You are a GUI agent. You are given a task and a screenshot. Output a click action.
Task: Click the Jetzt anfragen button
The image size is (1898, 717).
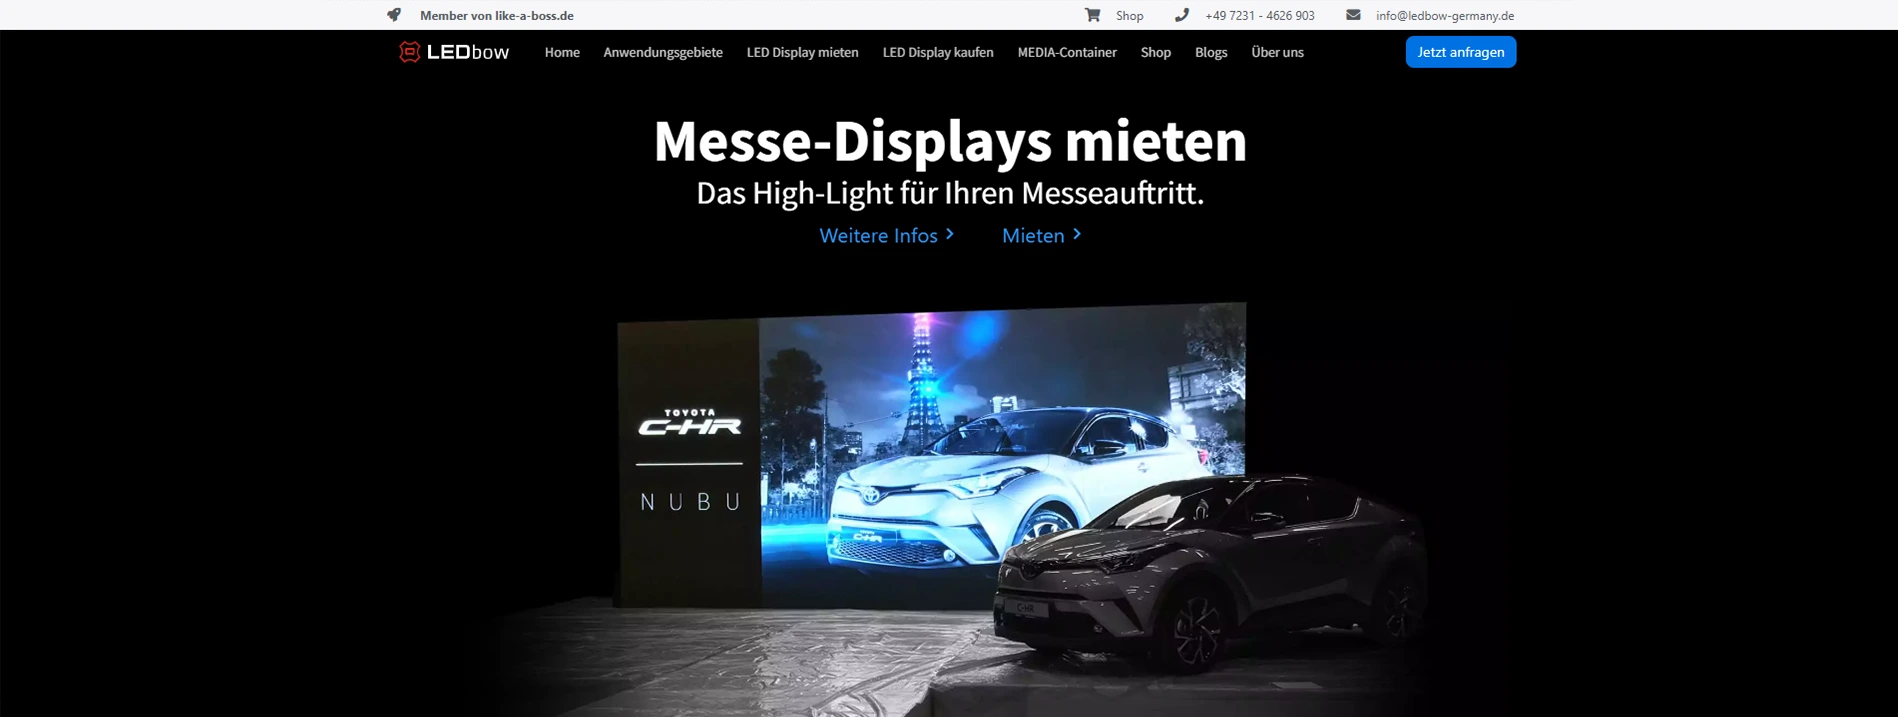point(1461,52)
